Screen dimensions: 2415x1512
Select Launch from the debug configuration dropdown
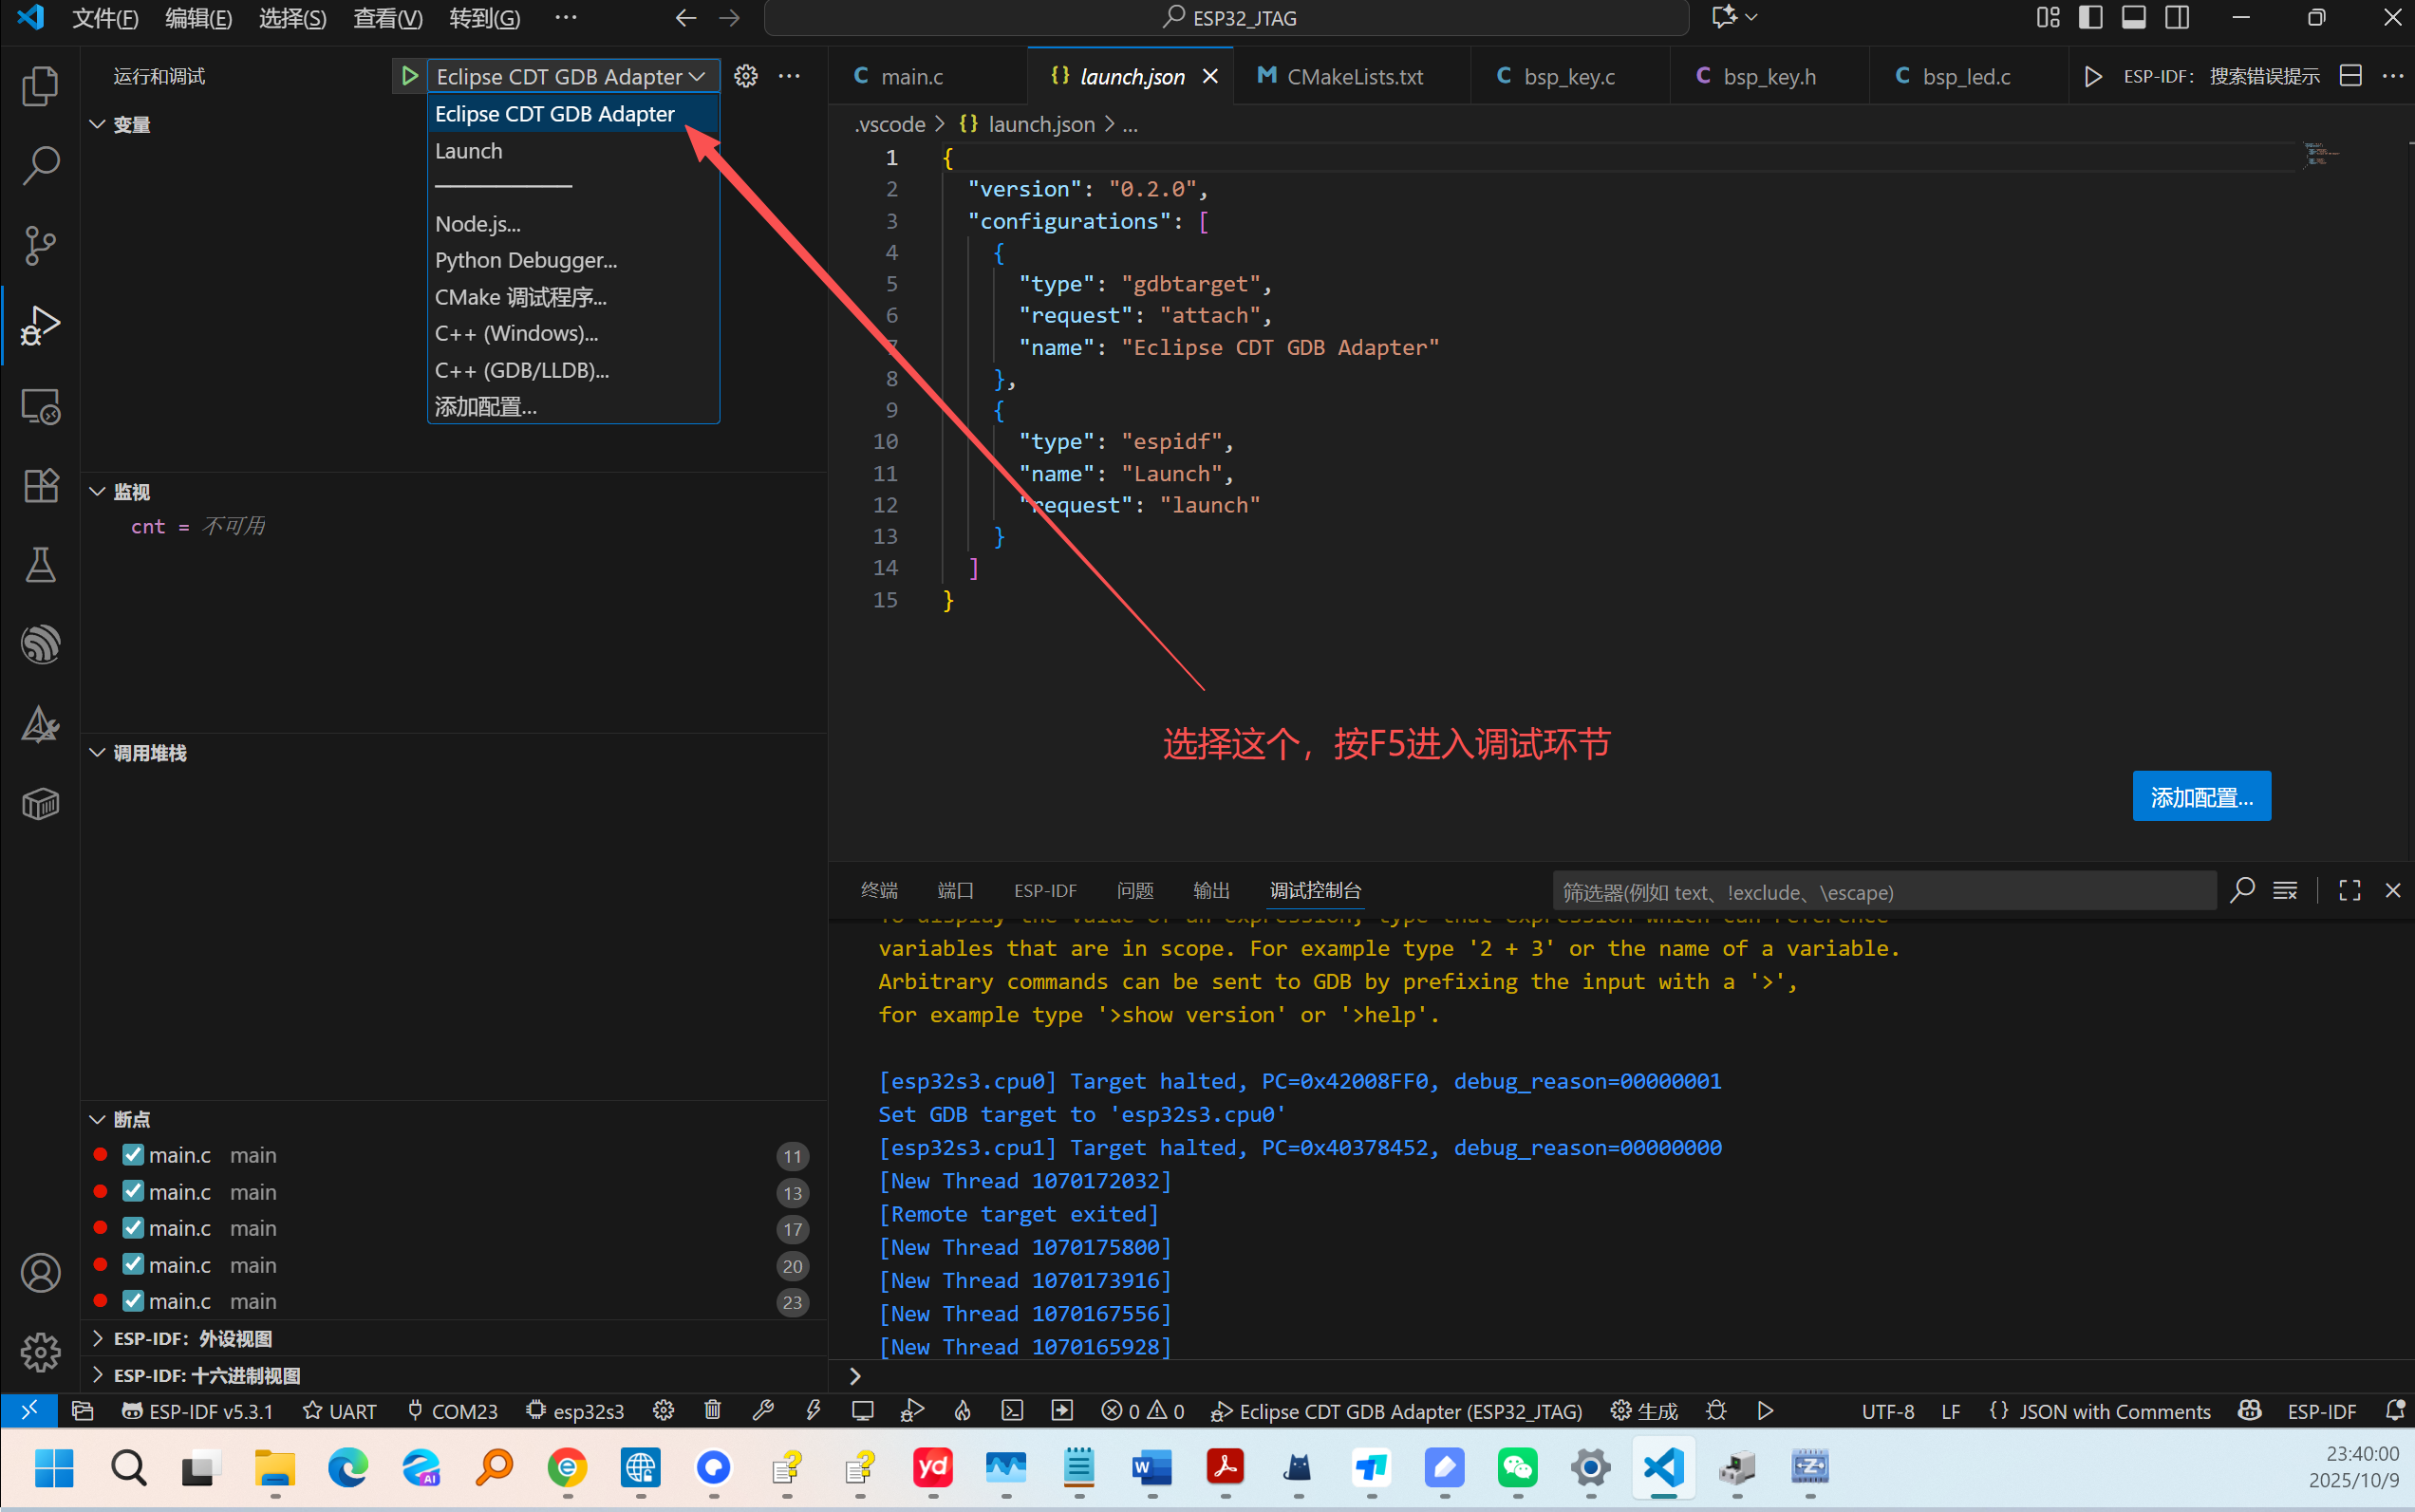(469, 151)
